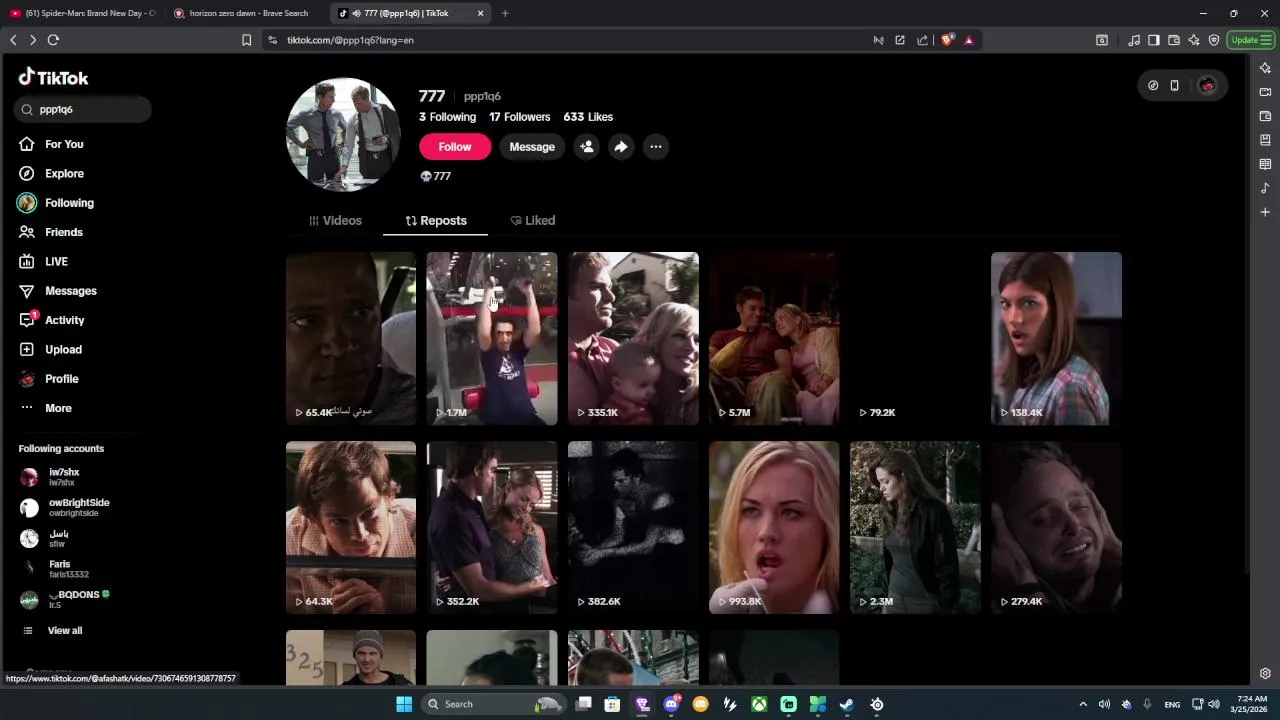Open Windows Start menu
Screen dimensions: 1280x720
point(404,704)
